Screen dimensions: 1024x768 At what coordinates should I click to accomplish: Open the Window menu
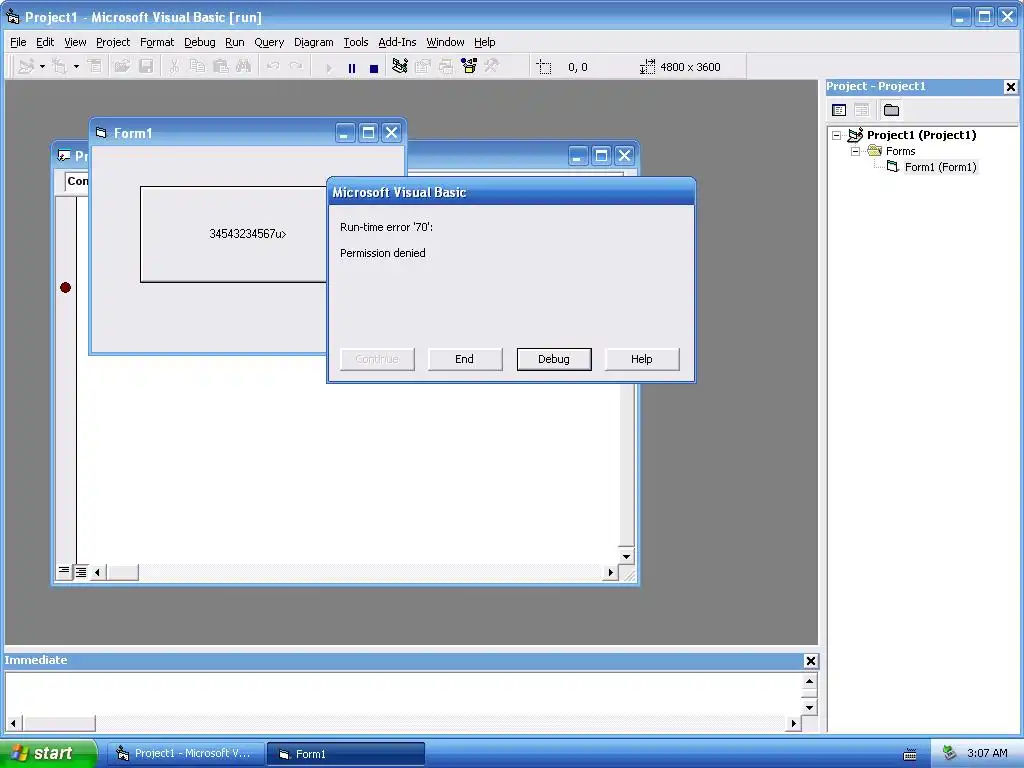point(445,42)
